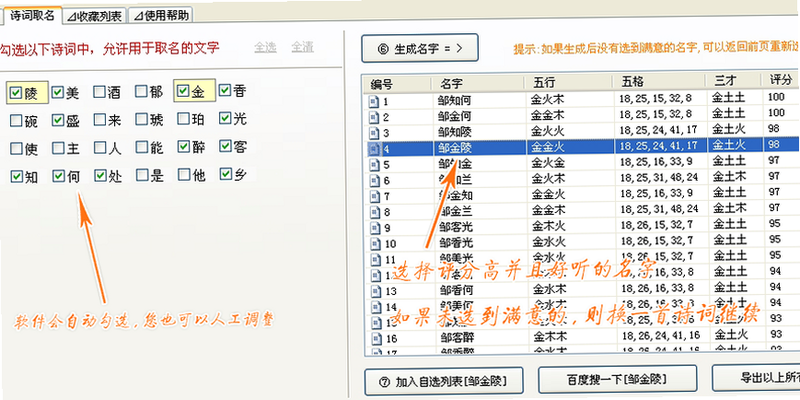
Task: Click the document icon in row 7
Action: [374, 197]
